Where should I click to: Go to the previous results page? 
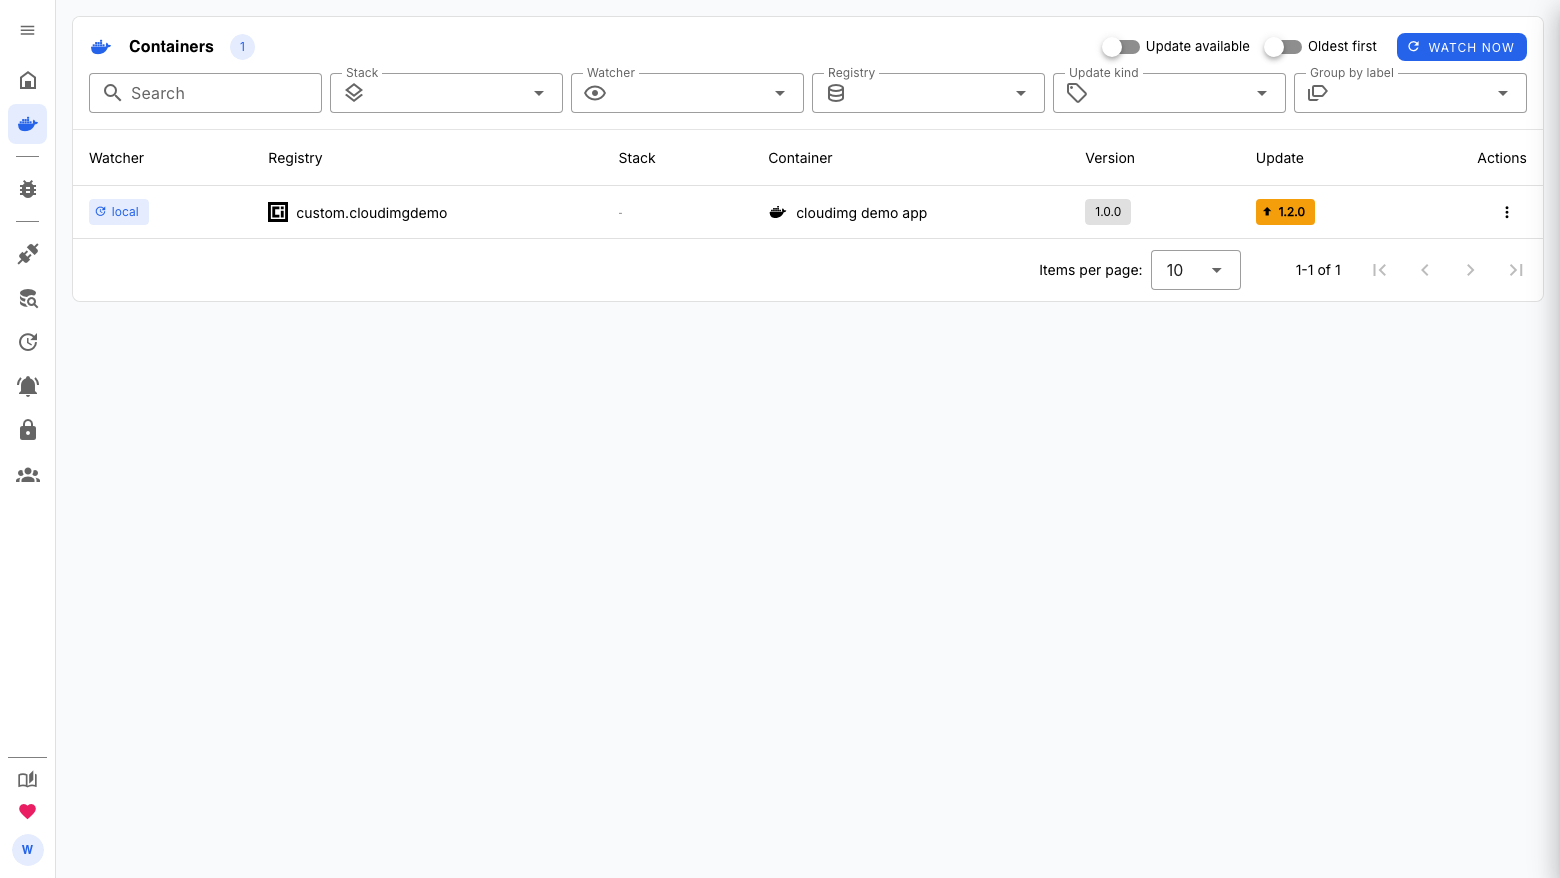(x=1425, y=270)
